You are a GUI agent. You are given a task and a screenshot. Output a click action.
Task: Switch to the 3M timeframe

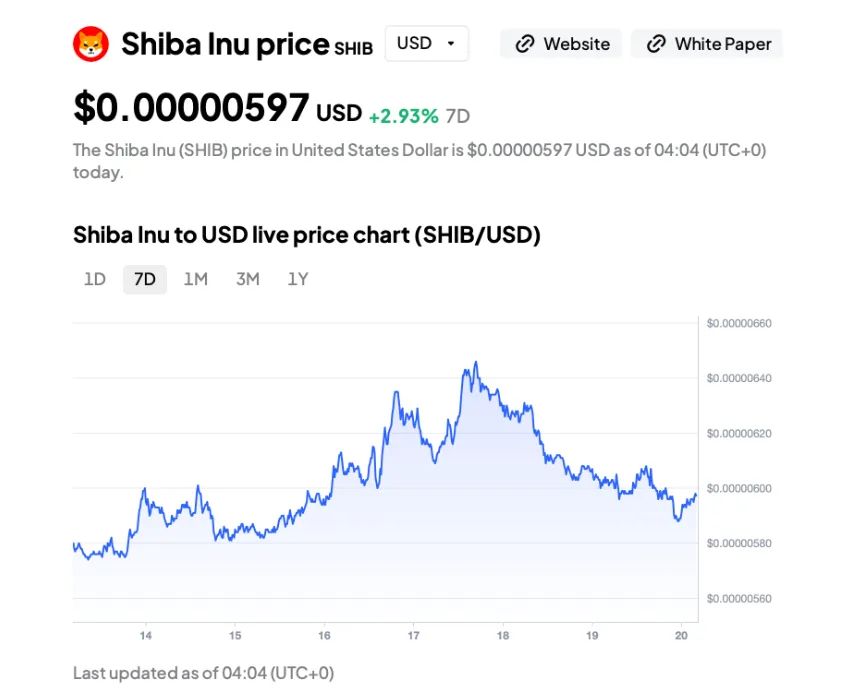point(247,279)
